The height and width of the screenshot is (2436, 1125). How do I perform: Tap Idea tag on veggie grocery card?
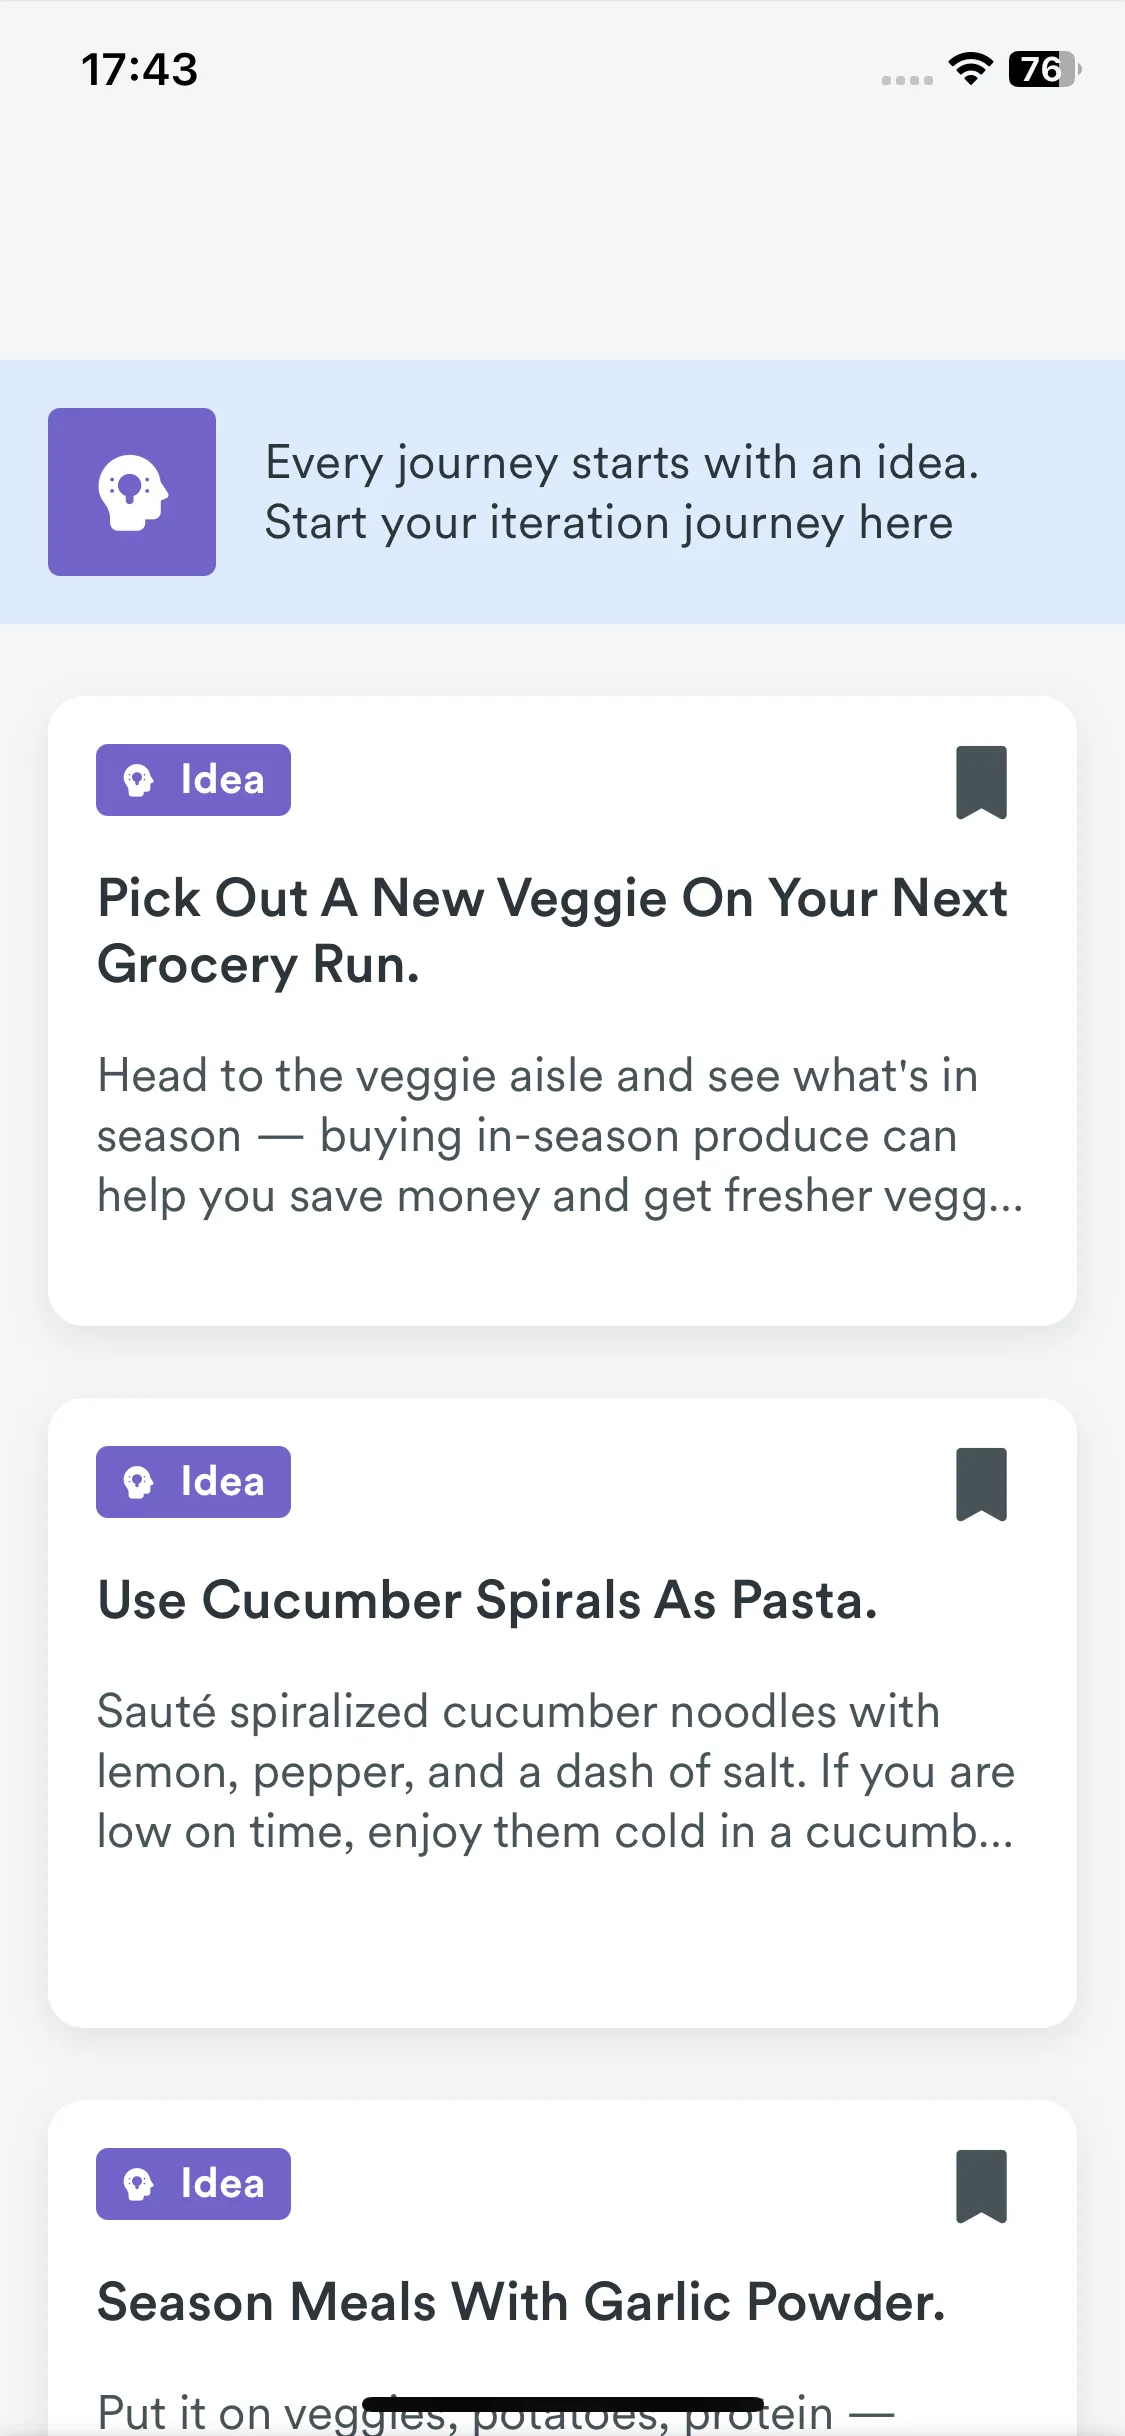click(x=193, y=780)
